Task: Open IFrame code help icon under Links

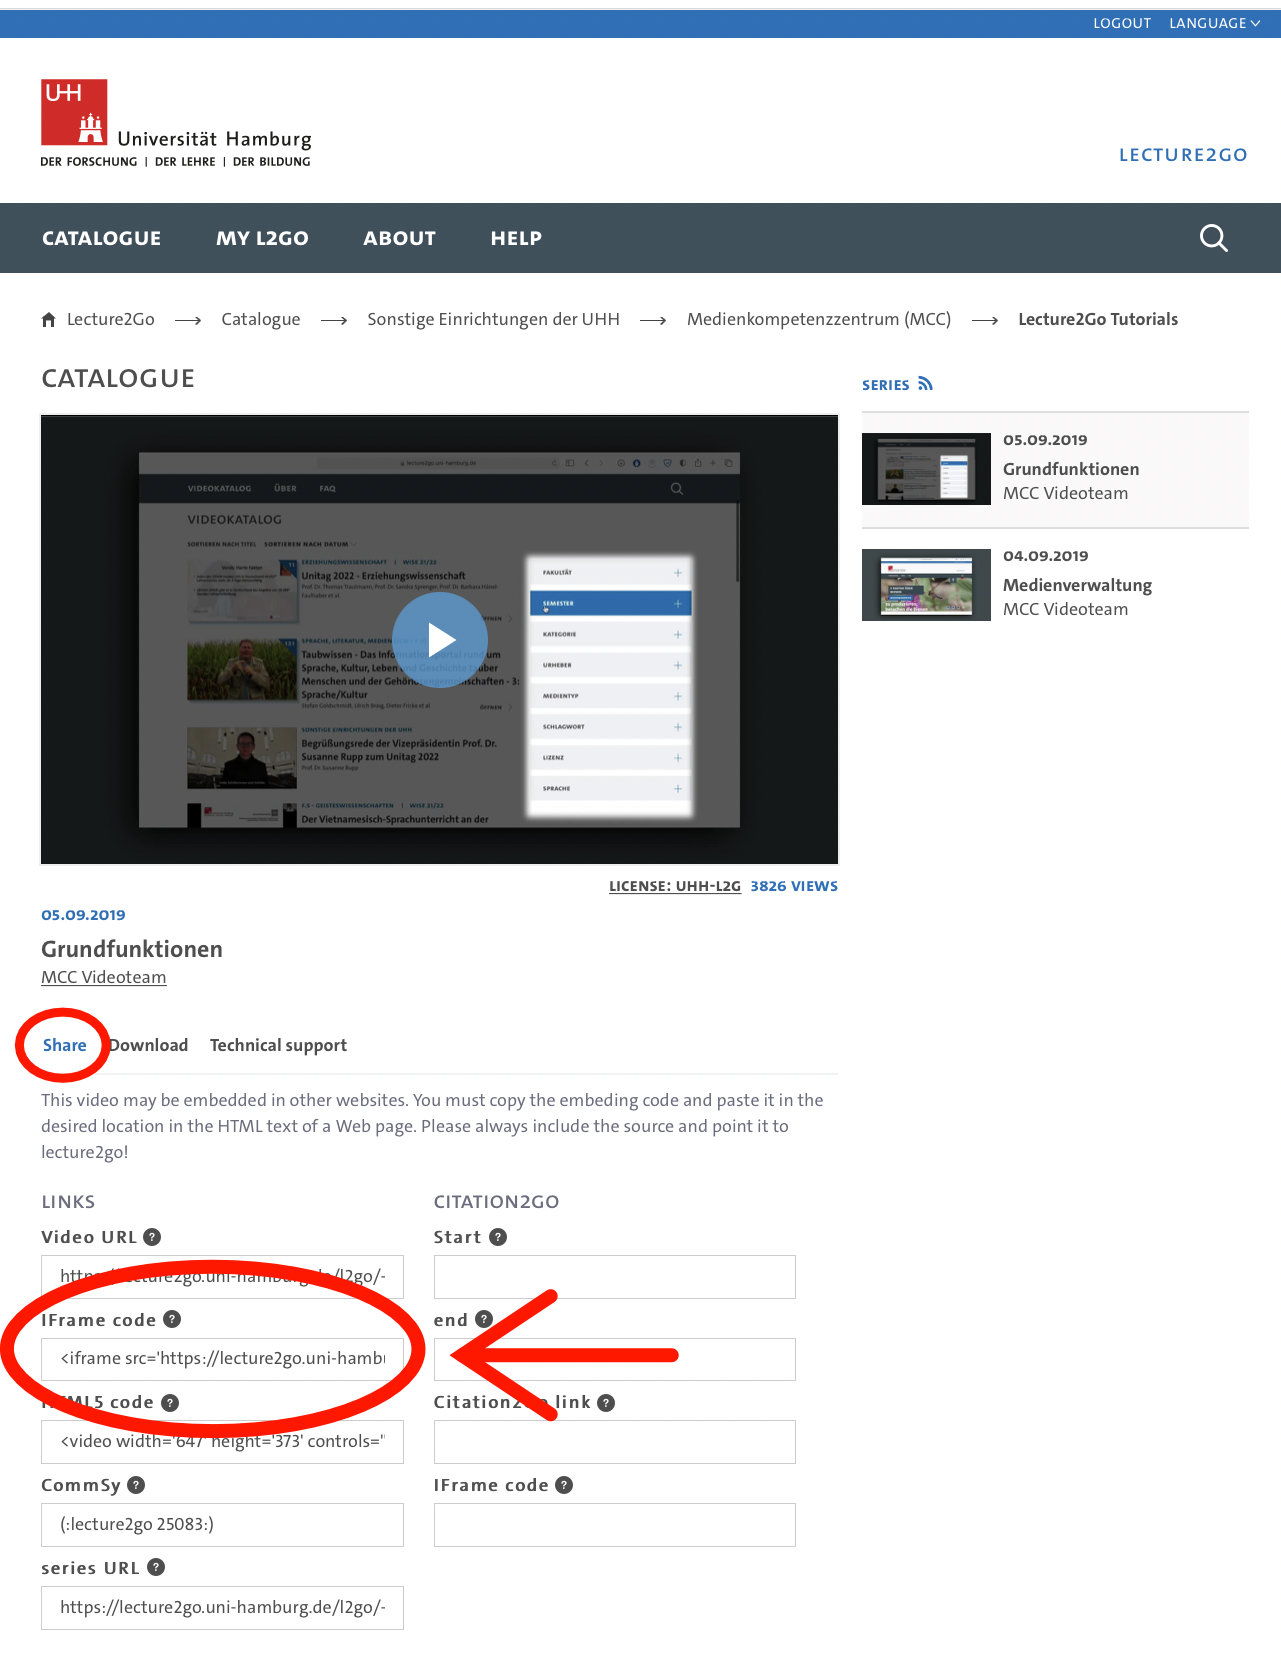Action: [172, 1320]
